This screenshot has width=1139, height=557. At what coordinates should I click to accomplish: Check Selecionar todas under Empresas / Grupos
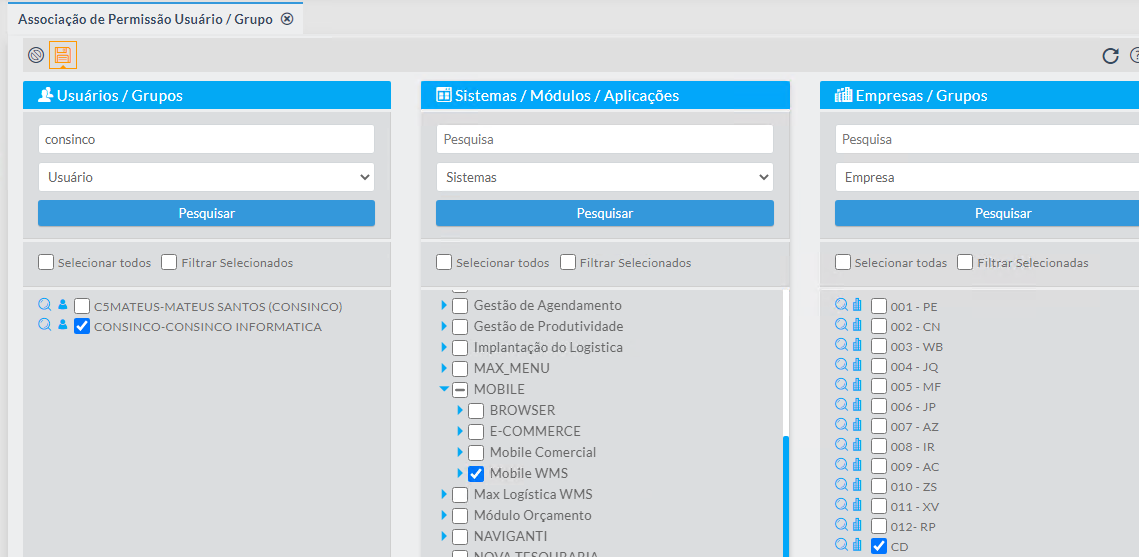pos(843,262)
